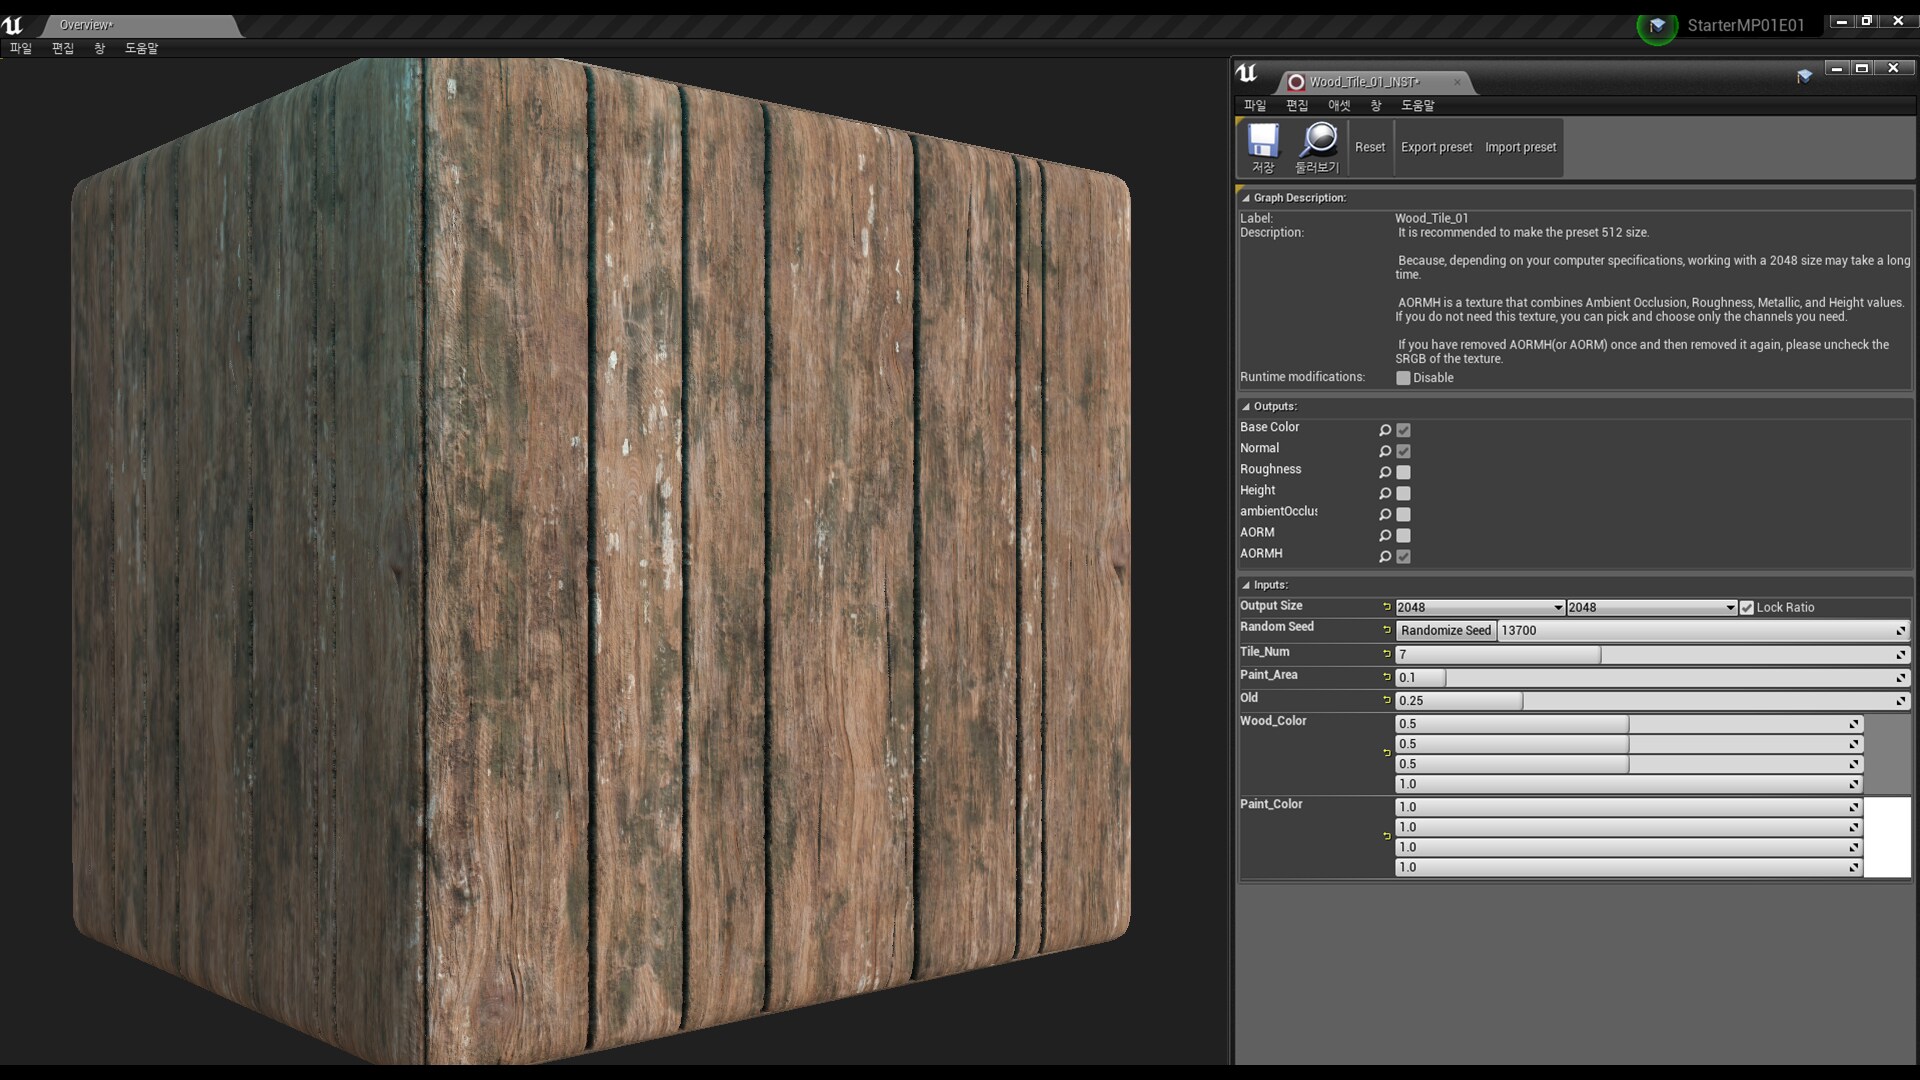
Task: Enable the Roughness output checkbox
Action: [1404, 472]
